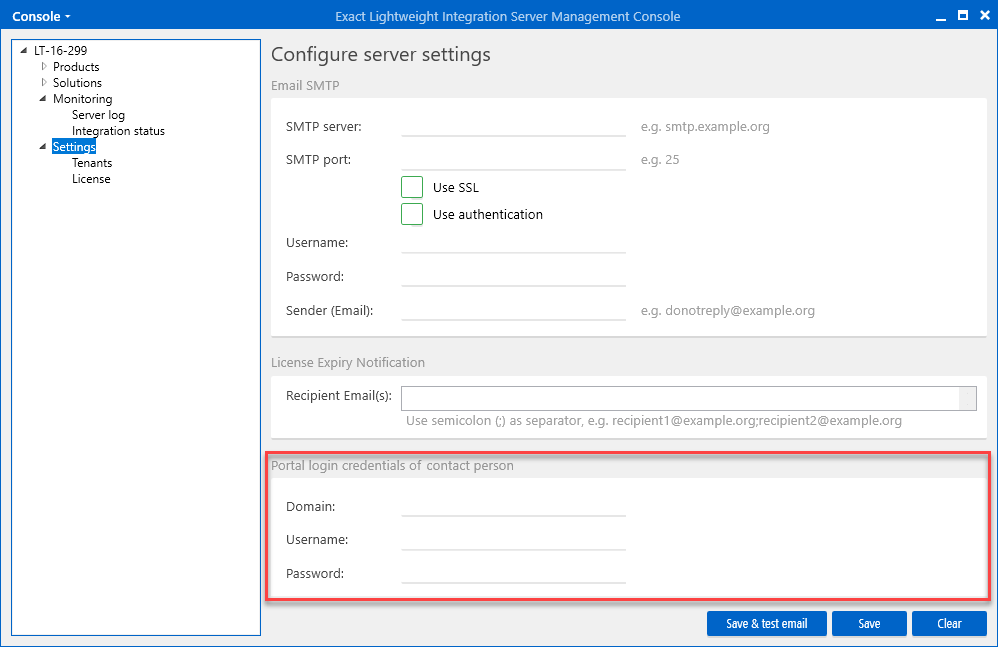This screenshot has width=998, height=647.
Task: Collapse the Settings tree node
Action: point(43,146)
